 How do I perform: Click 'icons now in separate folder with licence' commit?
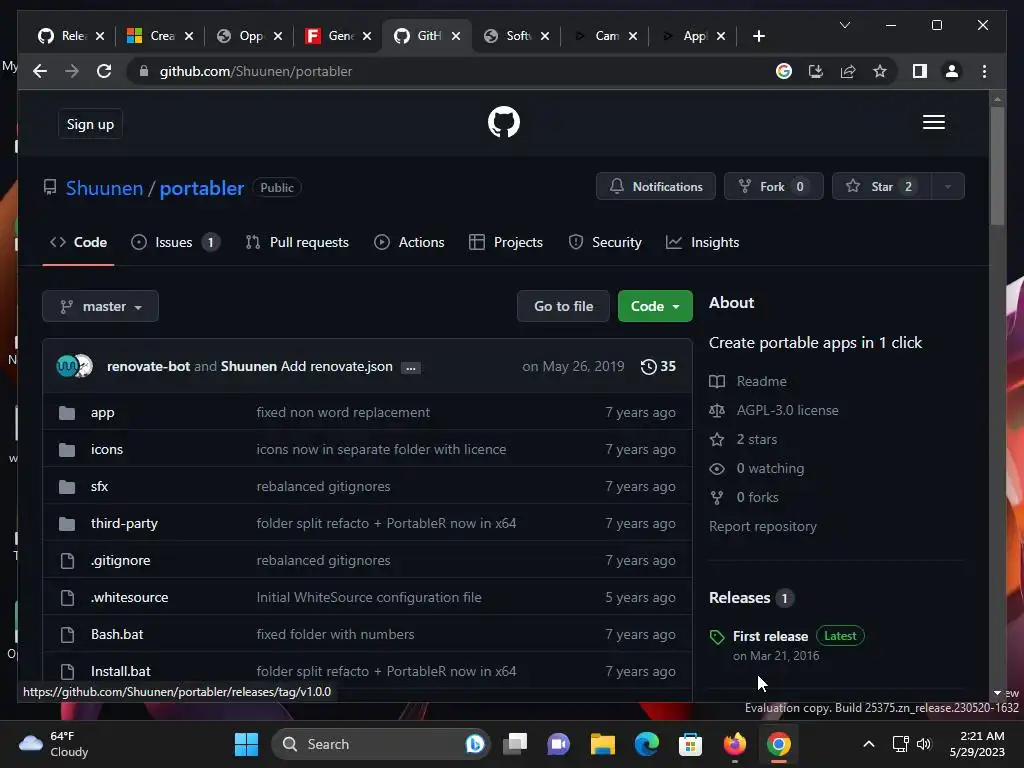click(x=381, y=449)
